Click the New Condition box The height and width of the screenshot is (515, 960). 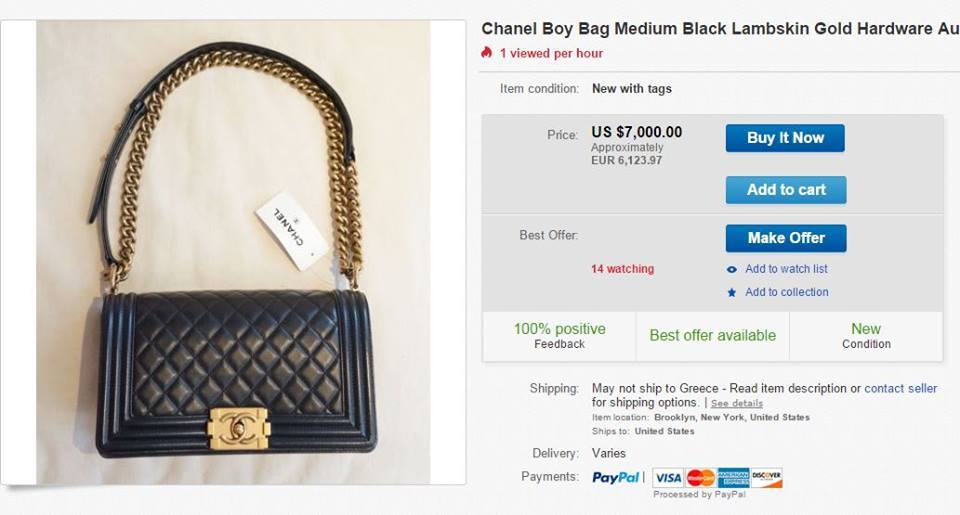(866, 336)
